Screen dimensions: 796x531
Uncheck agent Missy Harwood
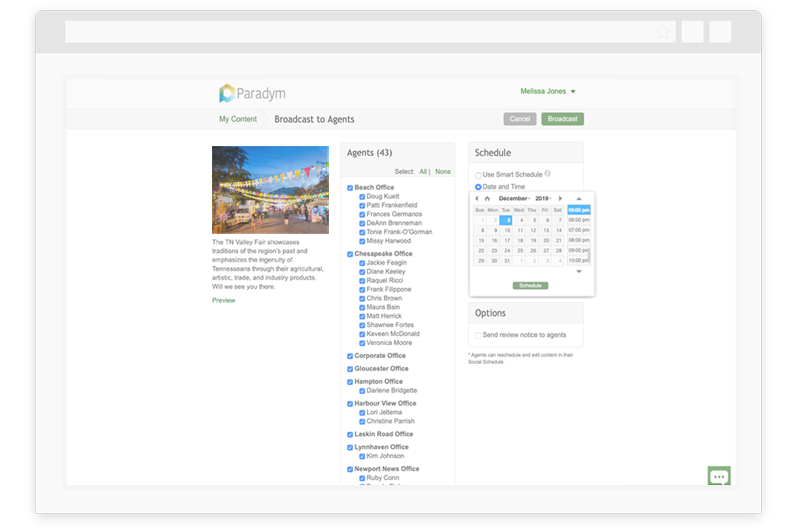click(x=362, y=242)
